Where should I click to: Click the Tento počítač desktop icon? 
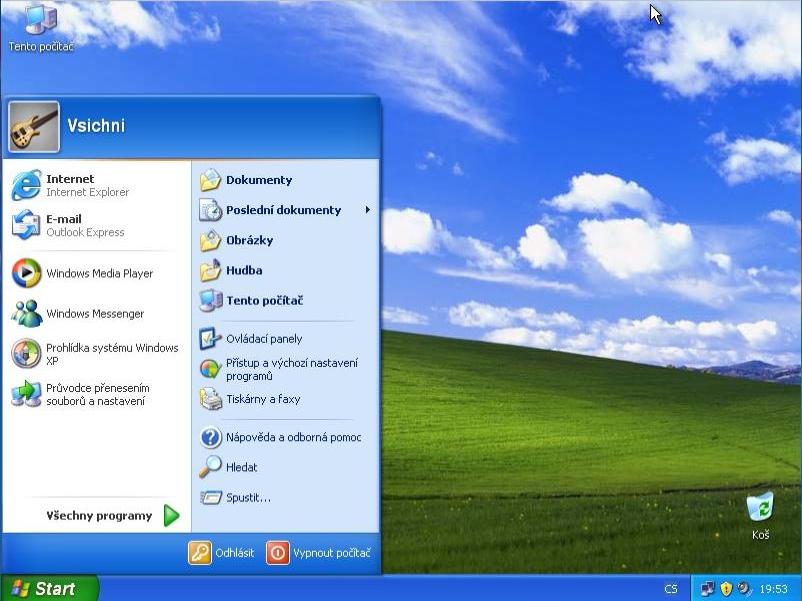pyautogui.click(x=41, y=27)
